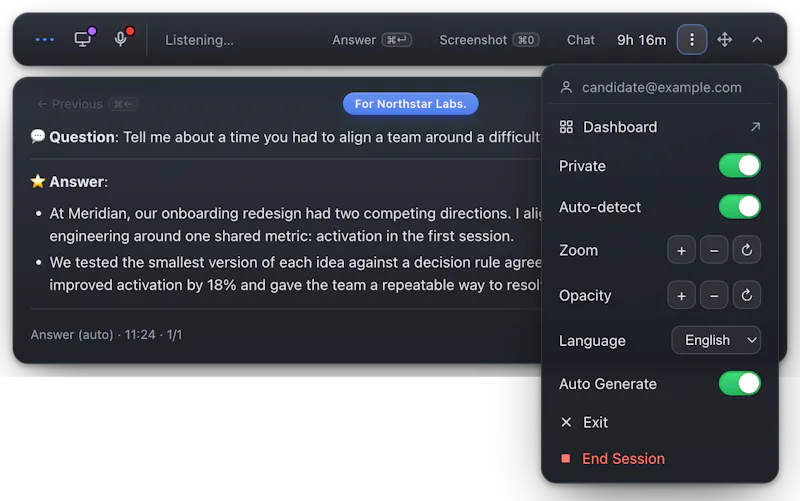Click the red End Session option
The width and height of the screenshot is (800, 501).
[x=660, y=459]
